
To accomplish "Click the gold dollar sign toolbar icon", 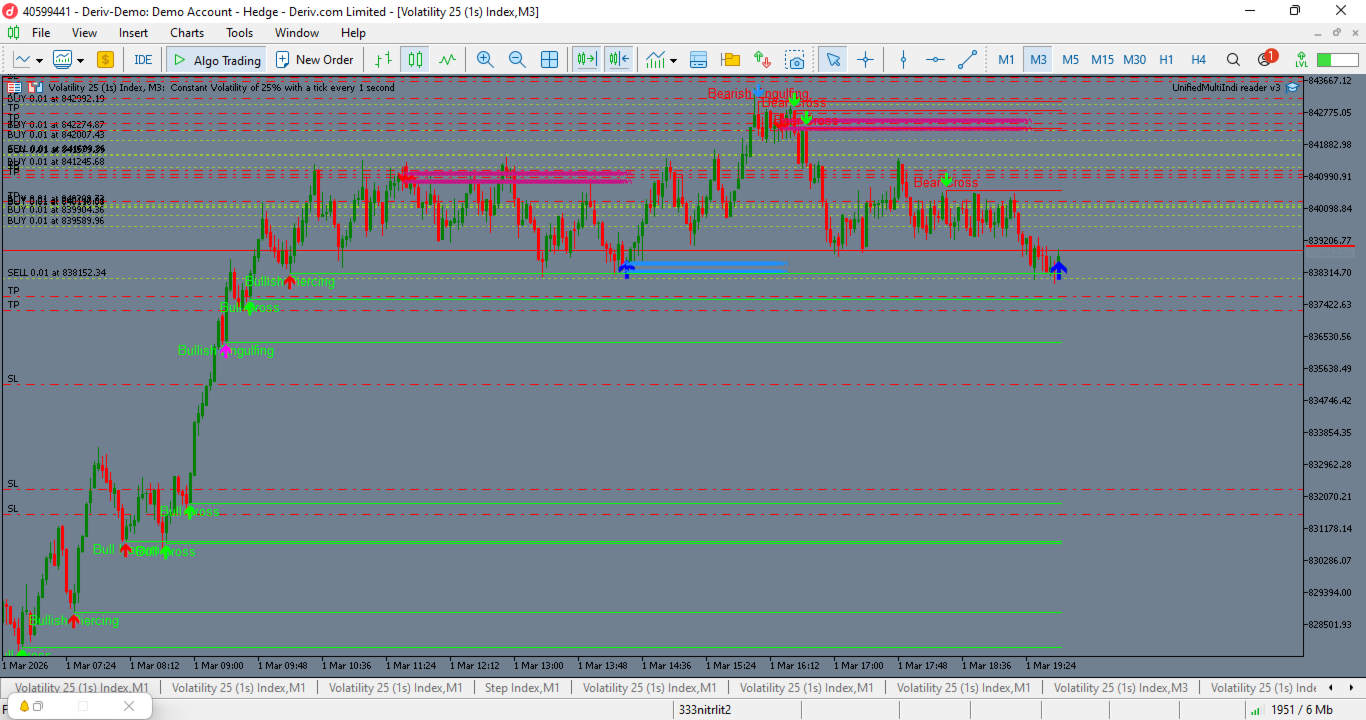I will click(105, 60).
